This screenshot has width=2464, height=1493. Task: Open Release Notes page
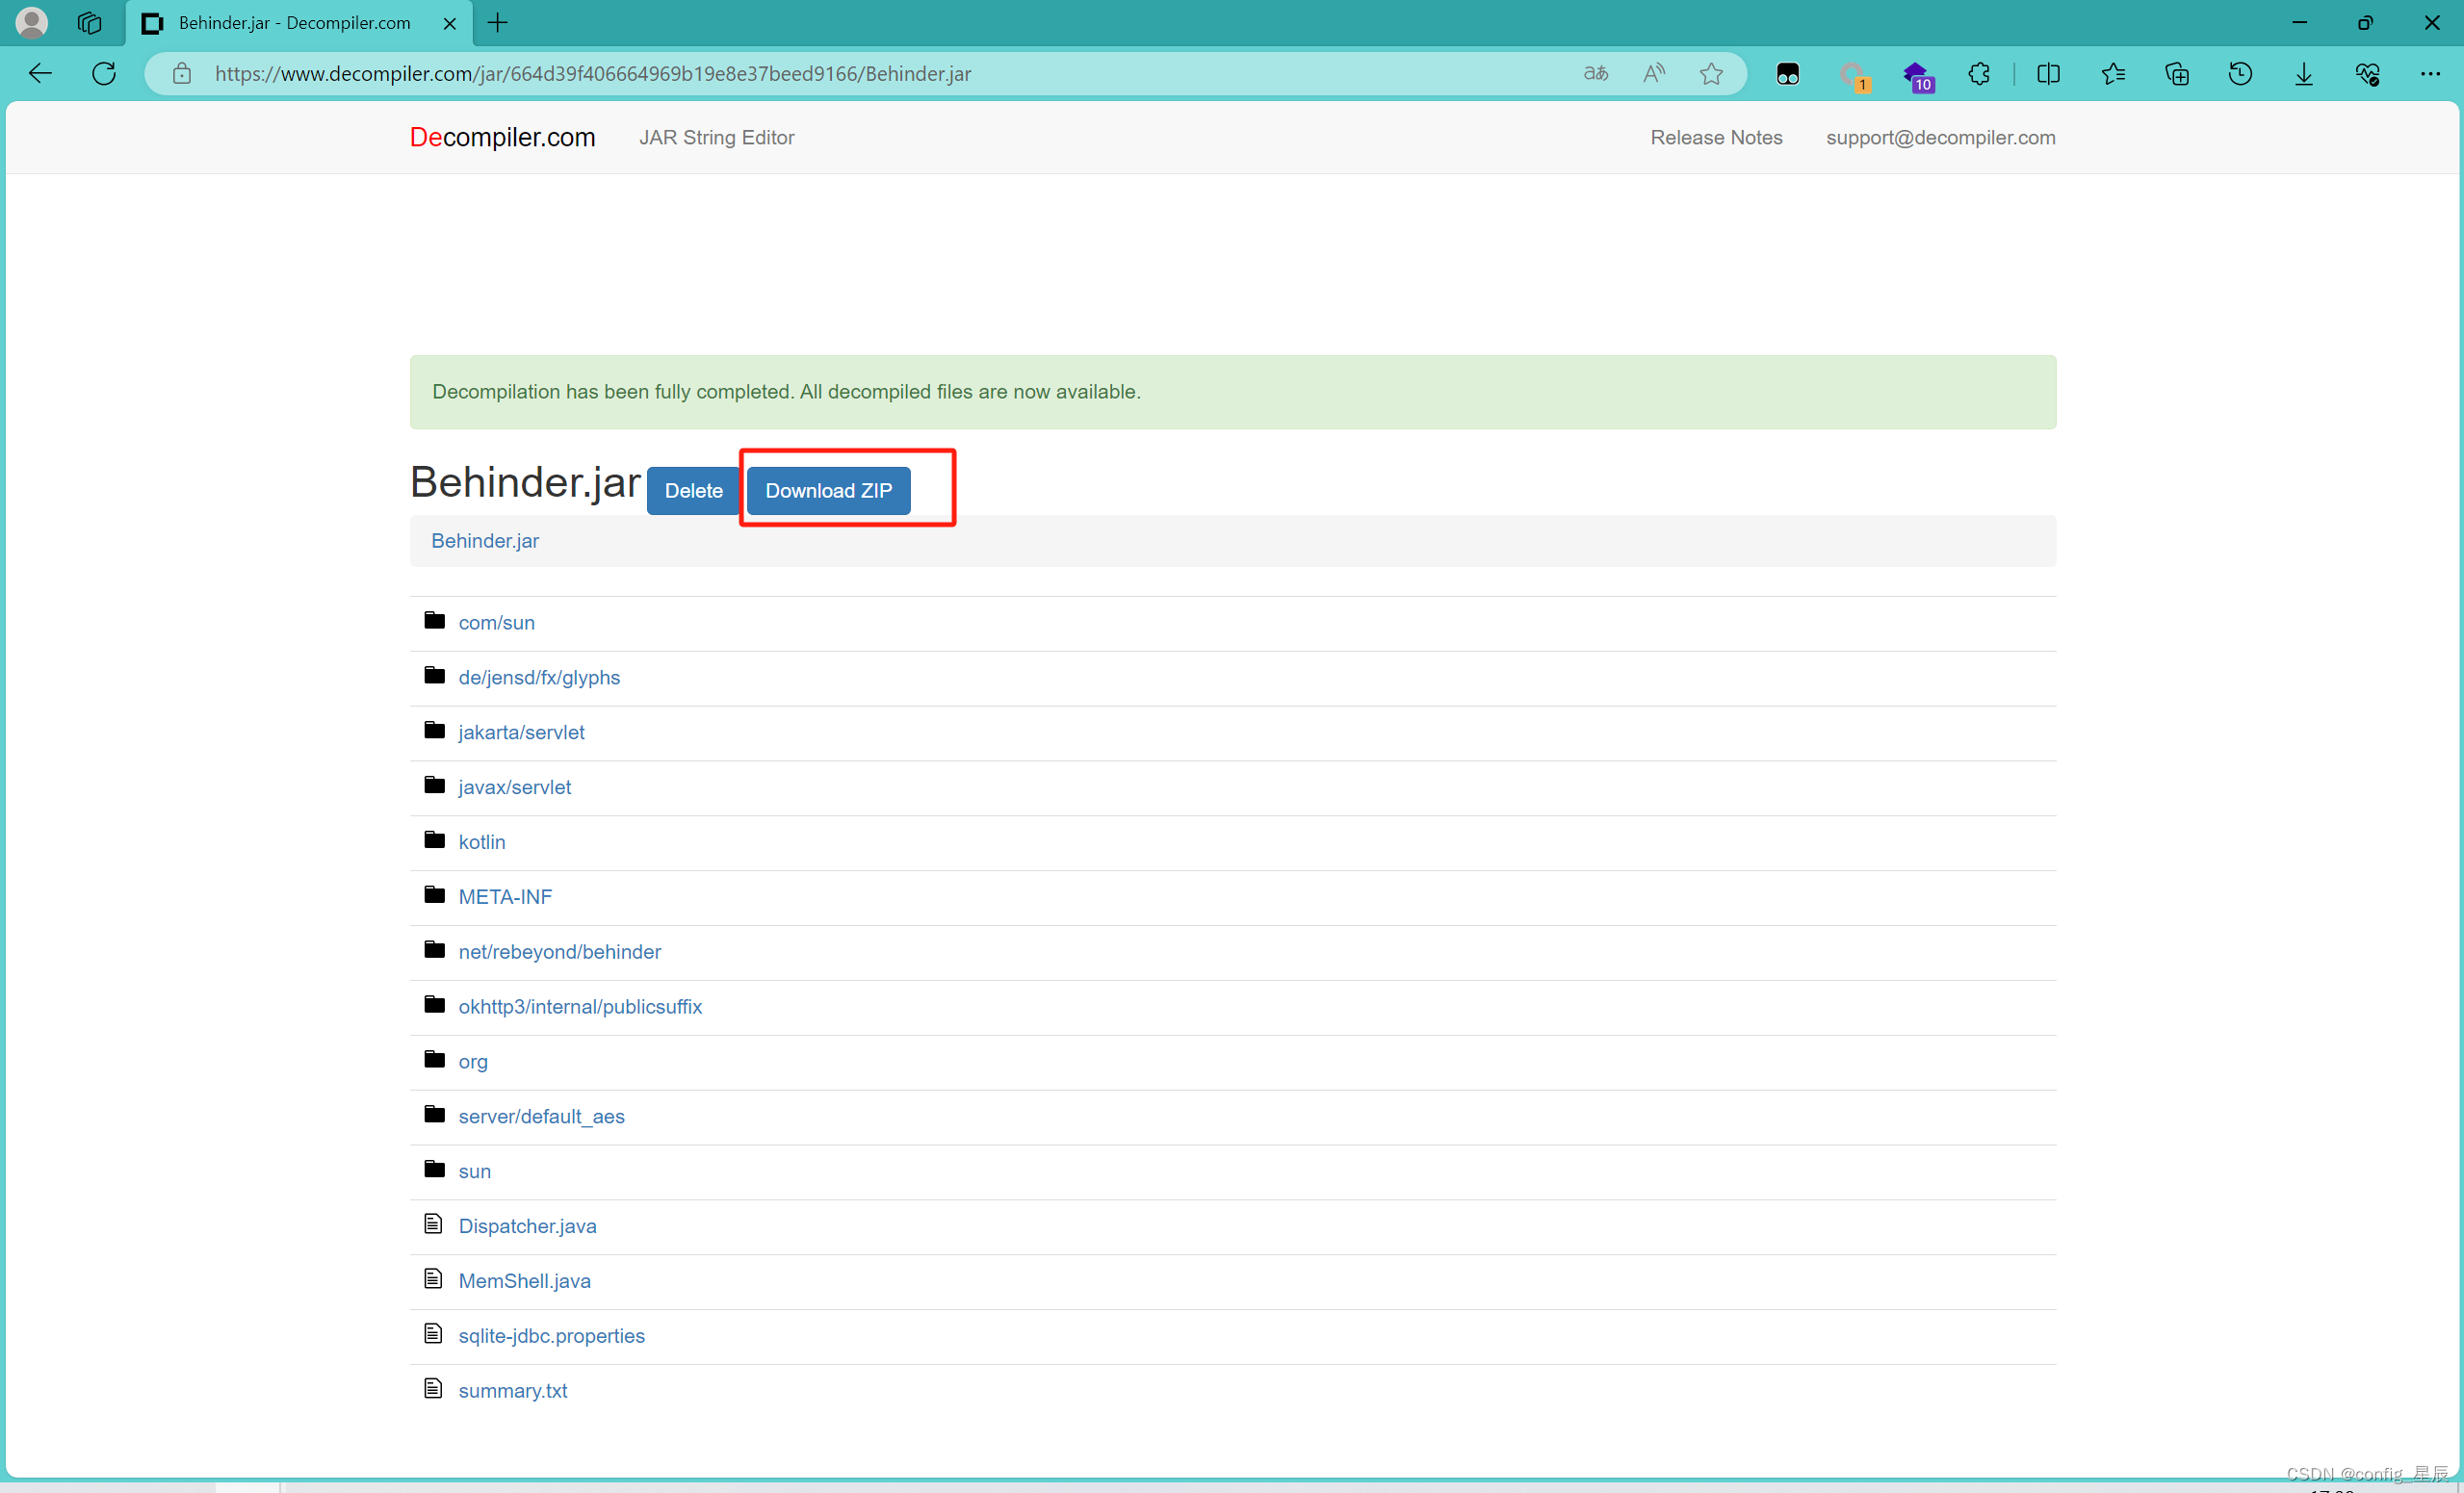tap(1716, 137)
